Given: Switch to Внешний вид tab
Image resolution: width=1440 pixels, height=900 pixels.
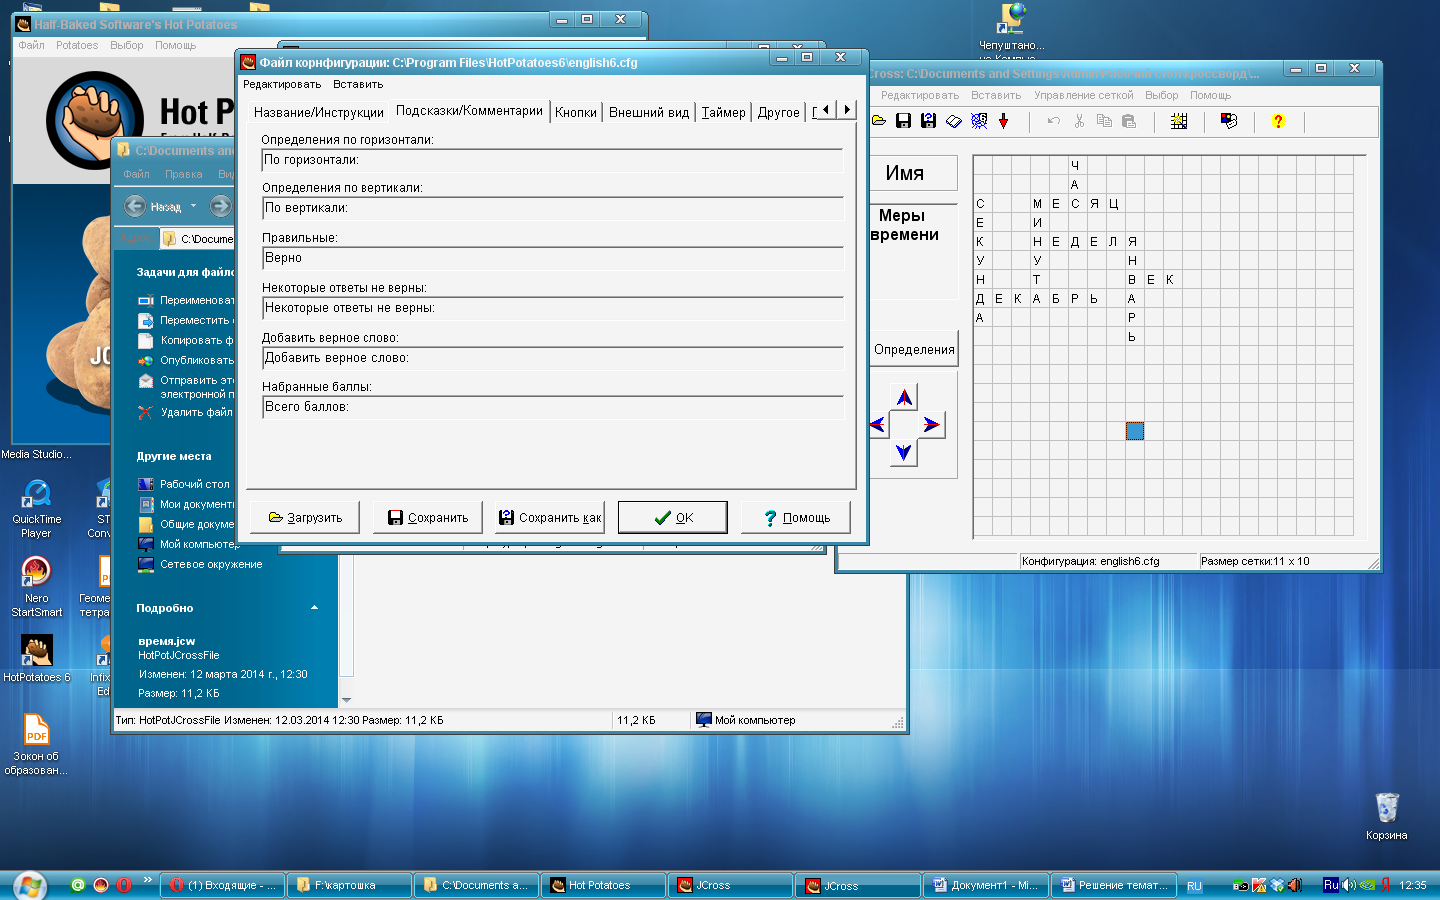Looking at the screenshot, I should click(x=649, y=112).
